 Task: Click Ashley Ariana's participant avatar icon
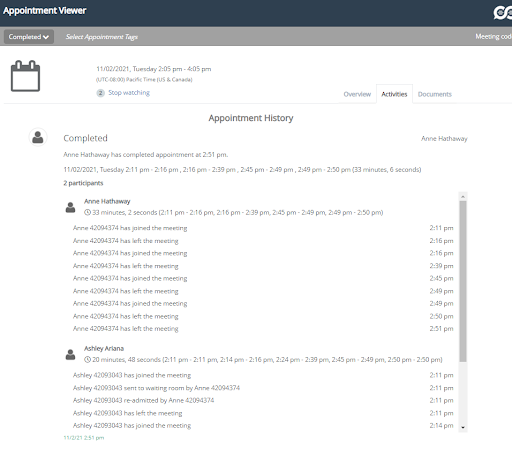(x=70, y=354)
